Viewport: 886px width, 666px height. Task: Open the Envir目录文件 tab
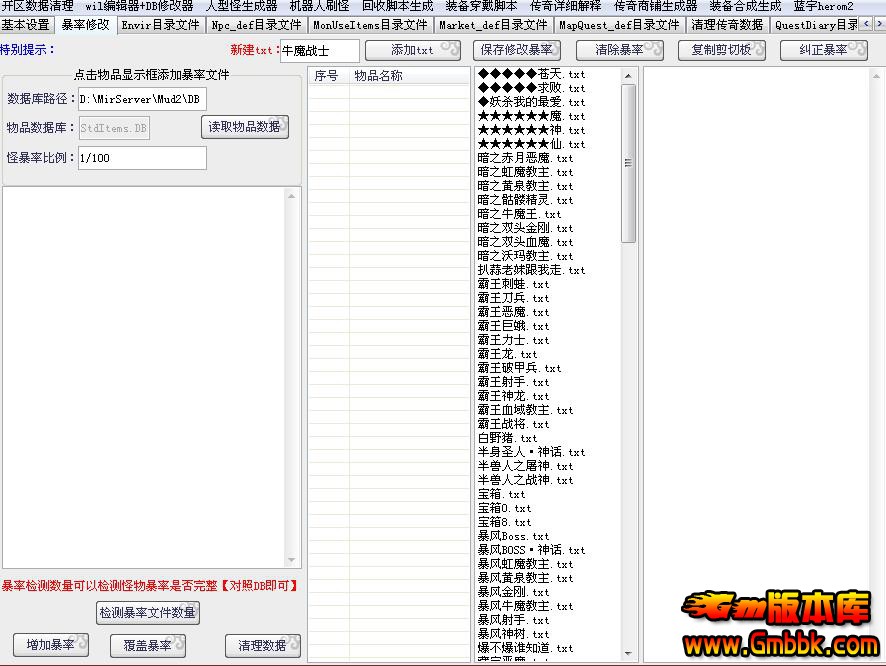pos(160,25)
